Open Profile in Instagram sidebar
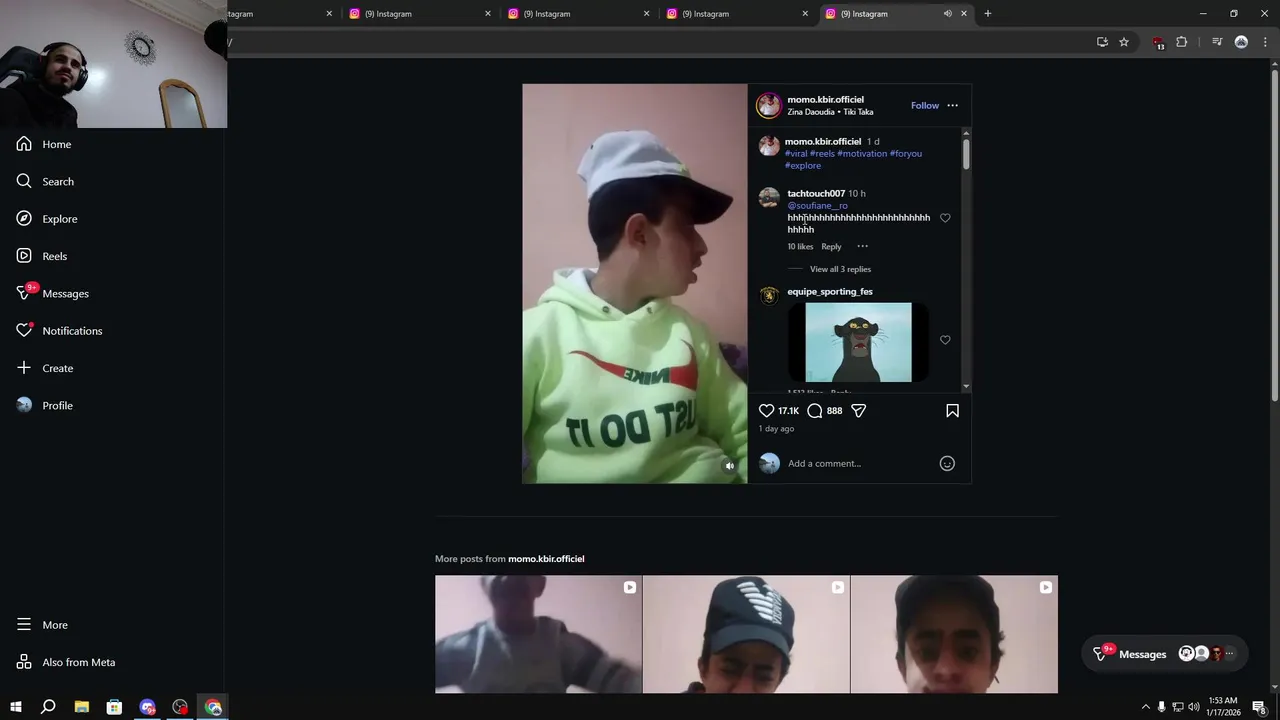The width and height of the screenshot is (1280, 720). click(x=45, y=405)
